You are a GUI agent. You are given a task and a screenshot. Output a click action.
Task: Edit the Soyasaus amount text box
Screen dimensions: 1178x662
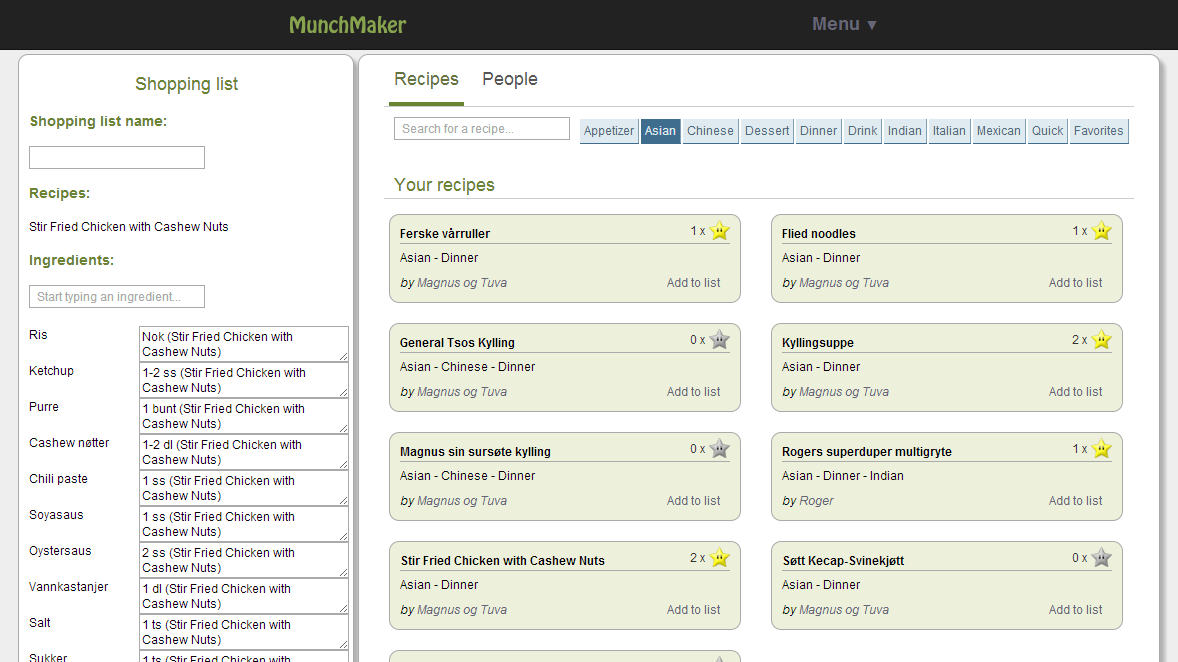(x=244, y=524)
